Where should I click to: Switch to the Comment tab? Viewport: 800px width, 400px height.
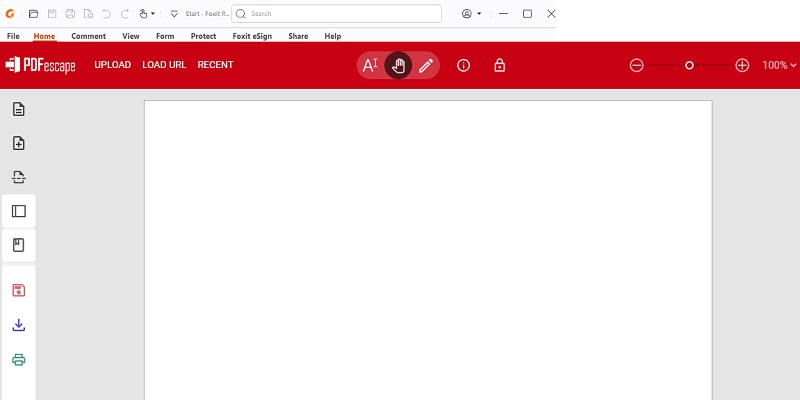tap(88, 36)
